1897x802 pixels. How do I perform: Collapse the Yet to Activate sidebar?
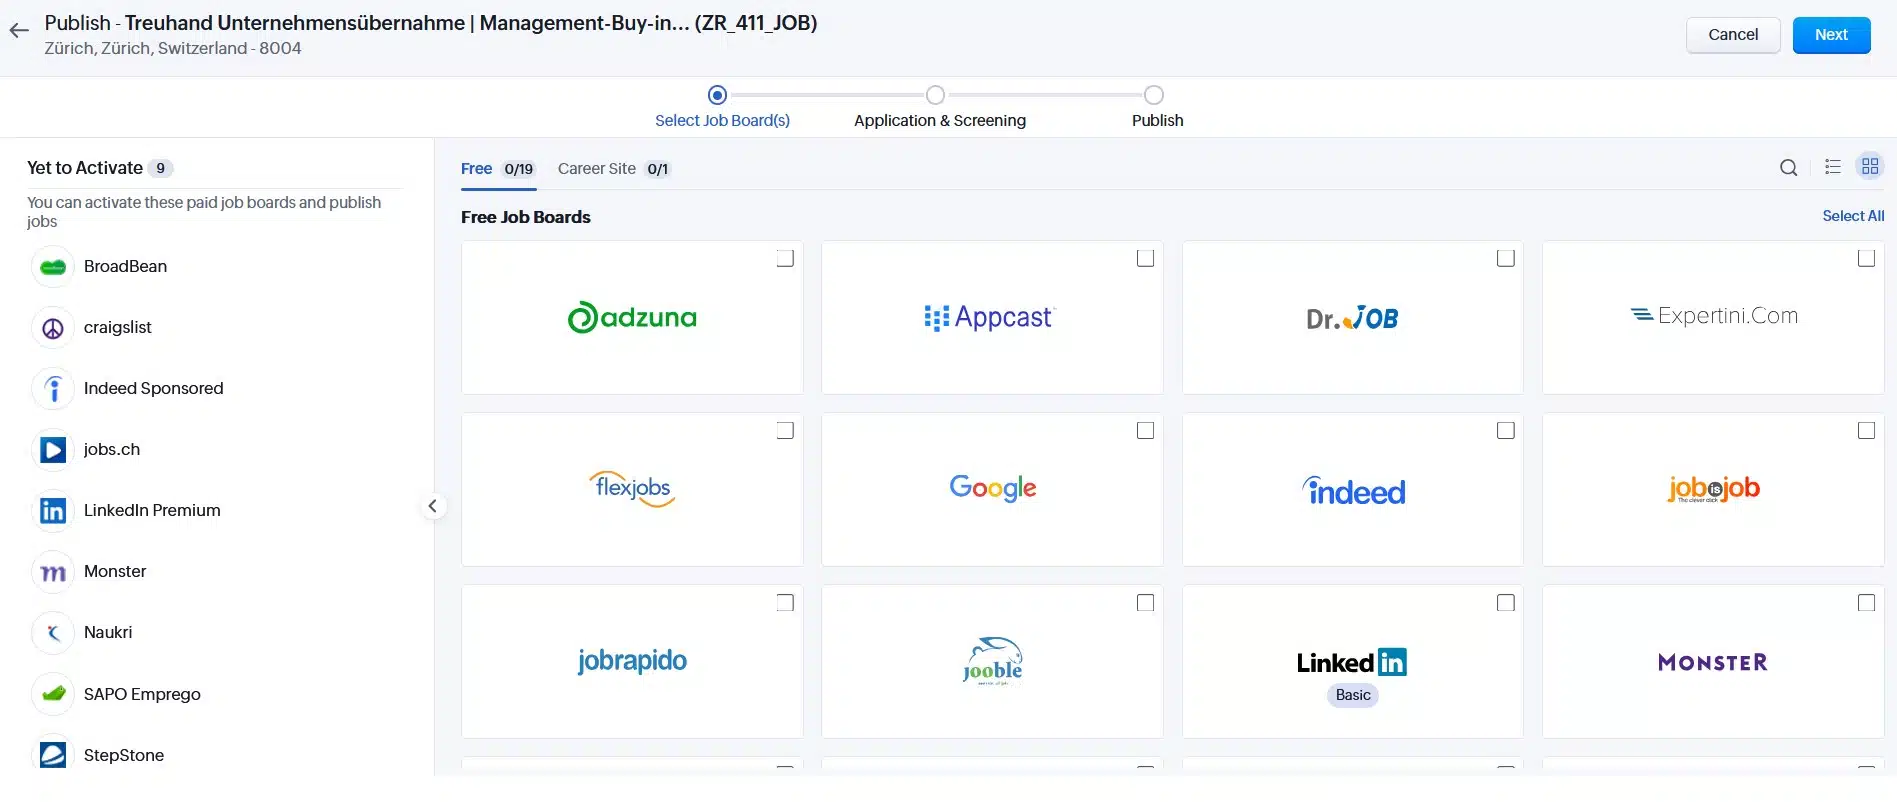(x=432, y=506)
